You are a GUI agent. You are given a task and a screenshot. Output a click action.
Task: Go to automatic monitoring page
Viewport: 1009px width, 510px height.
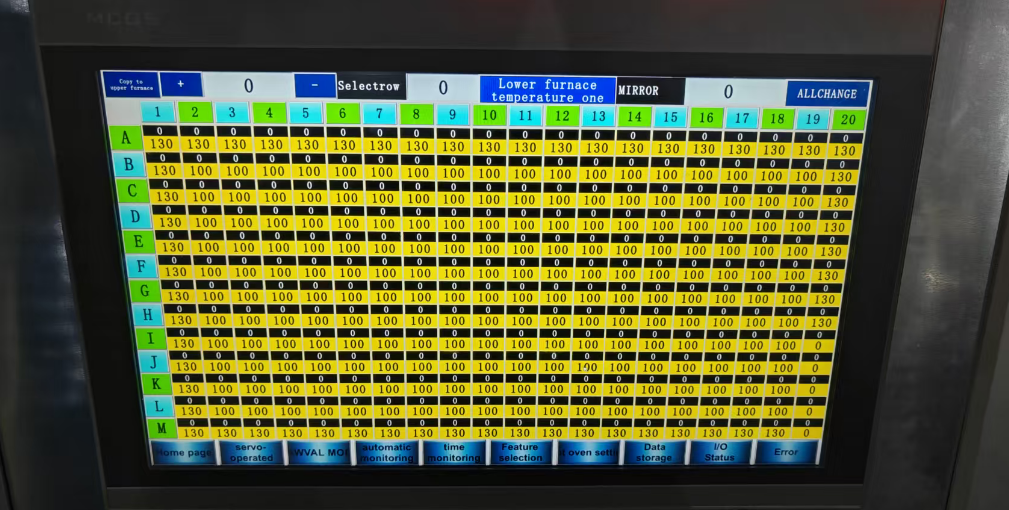(386, 452)
